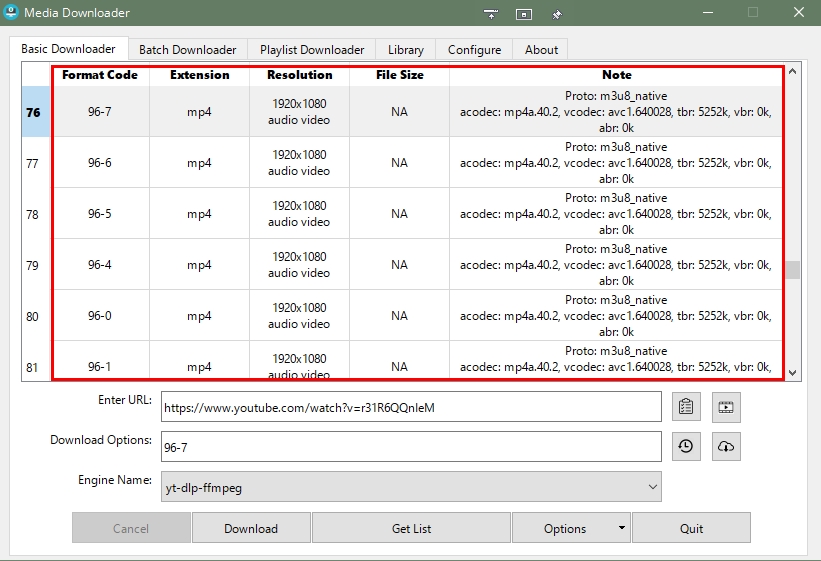This screenshot has width=821, height=561.
Task: Click inside the Enter URL field
Action: pos(410,407)
